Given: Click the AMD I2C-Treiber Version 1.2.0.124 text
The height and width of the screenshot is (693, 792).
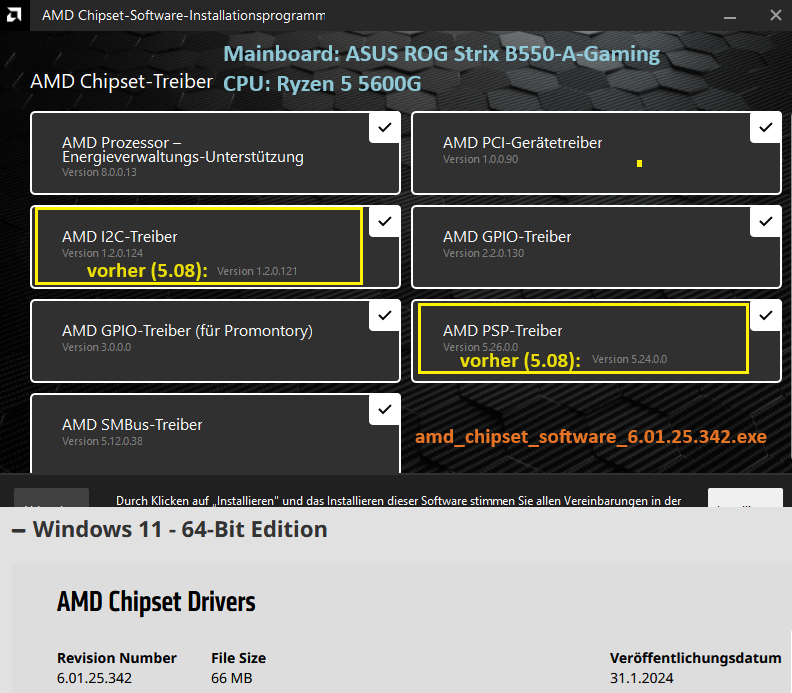Looking at the screenshot, I should tap(103, 253).
